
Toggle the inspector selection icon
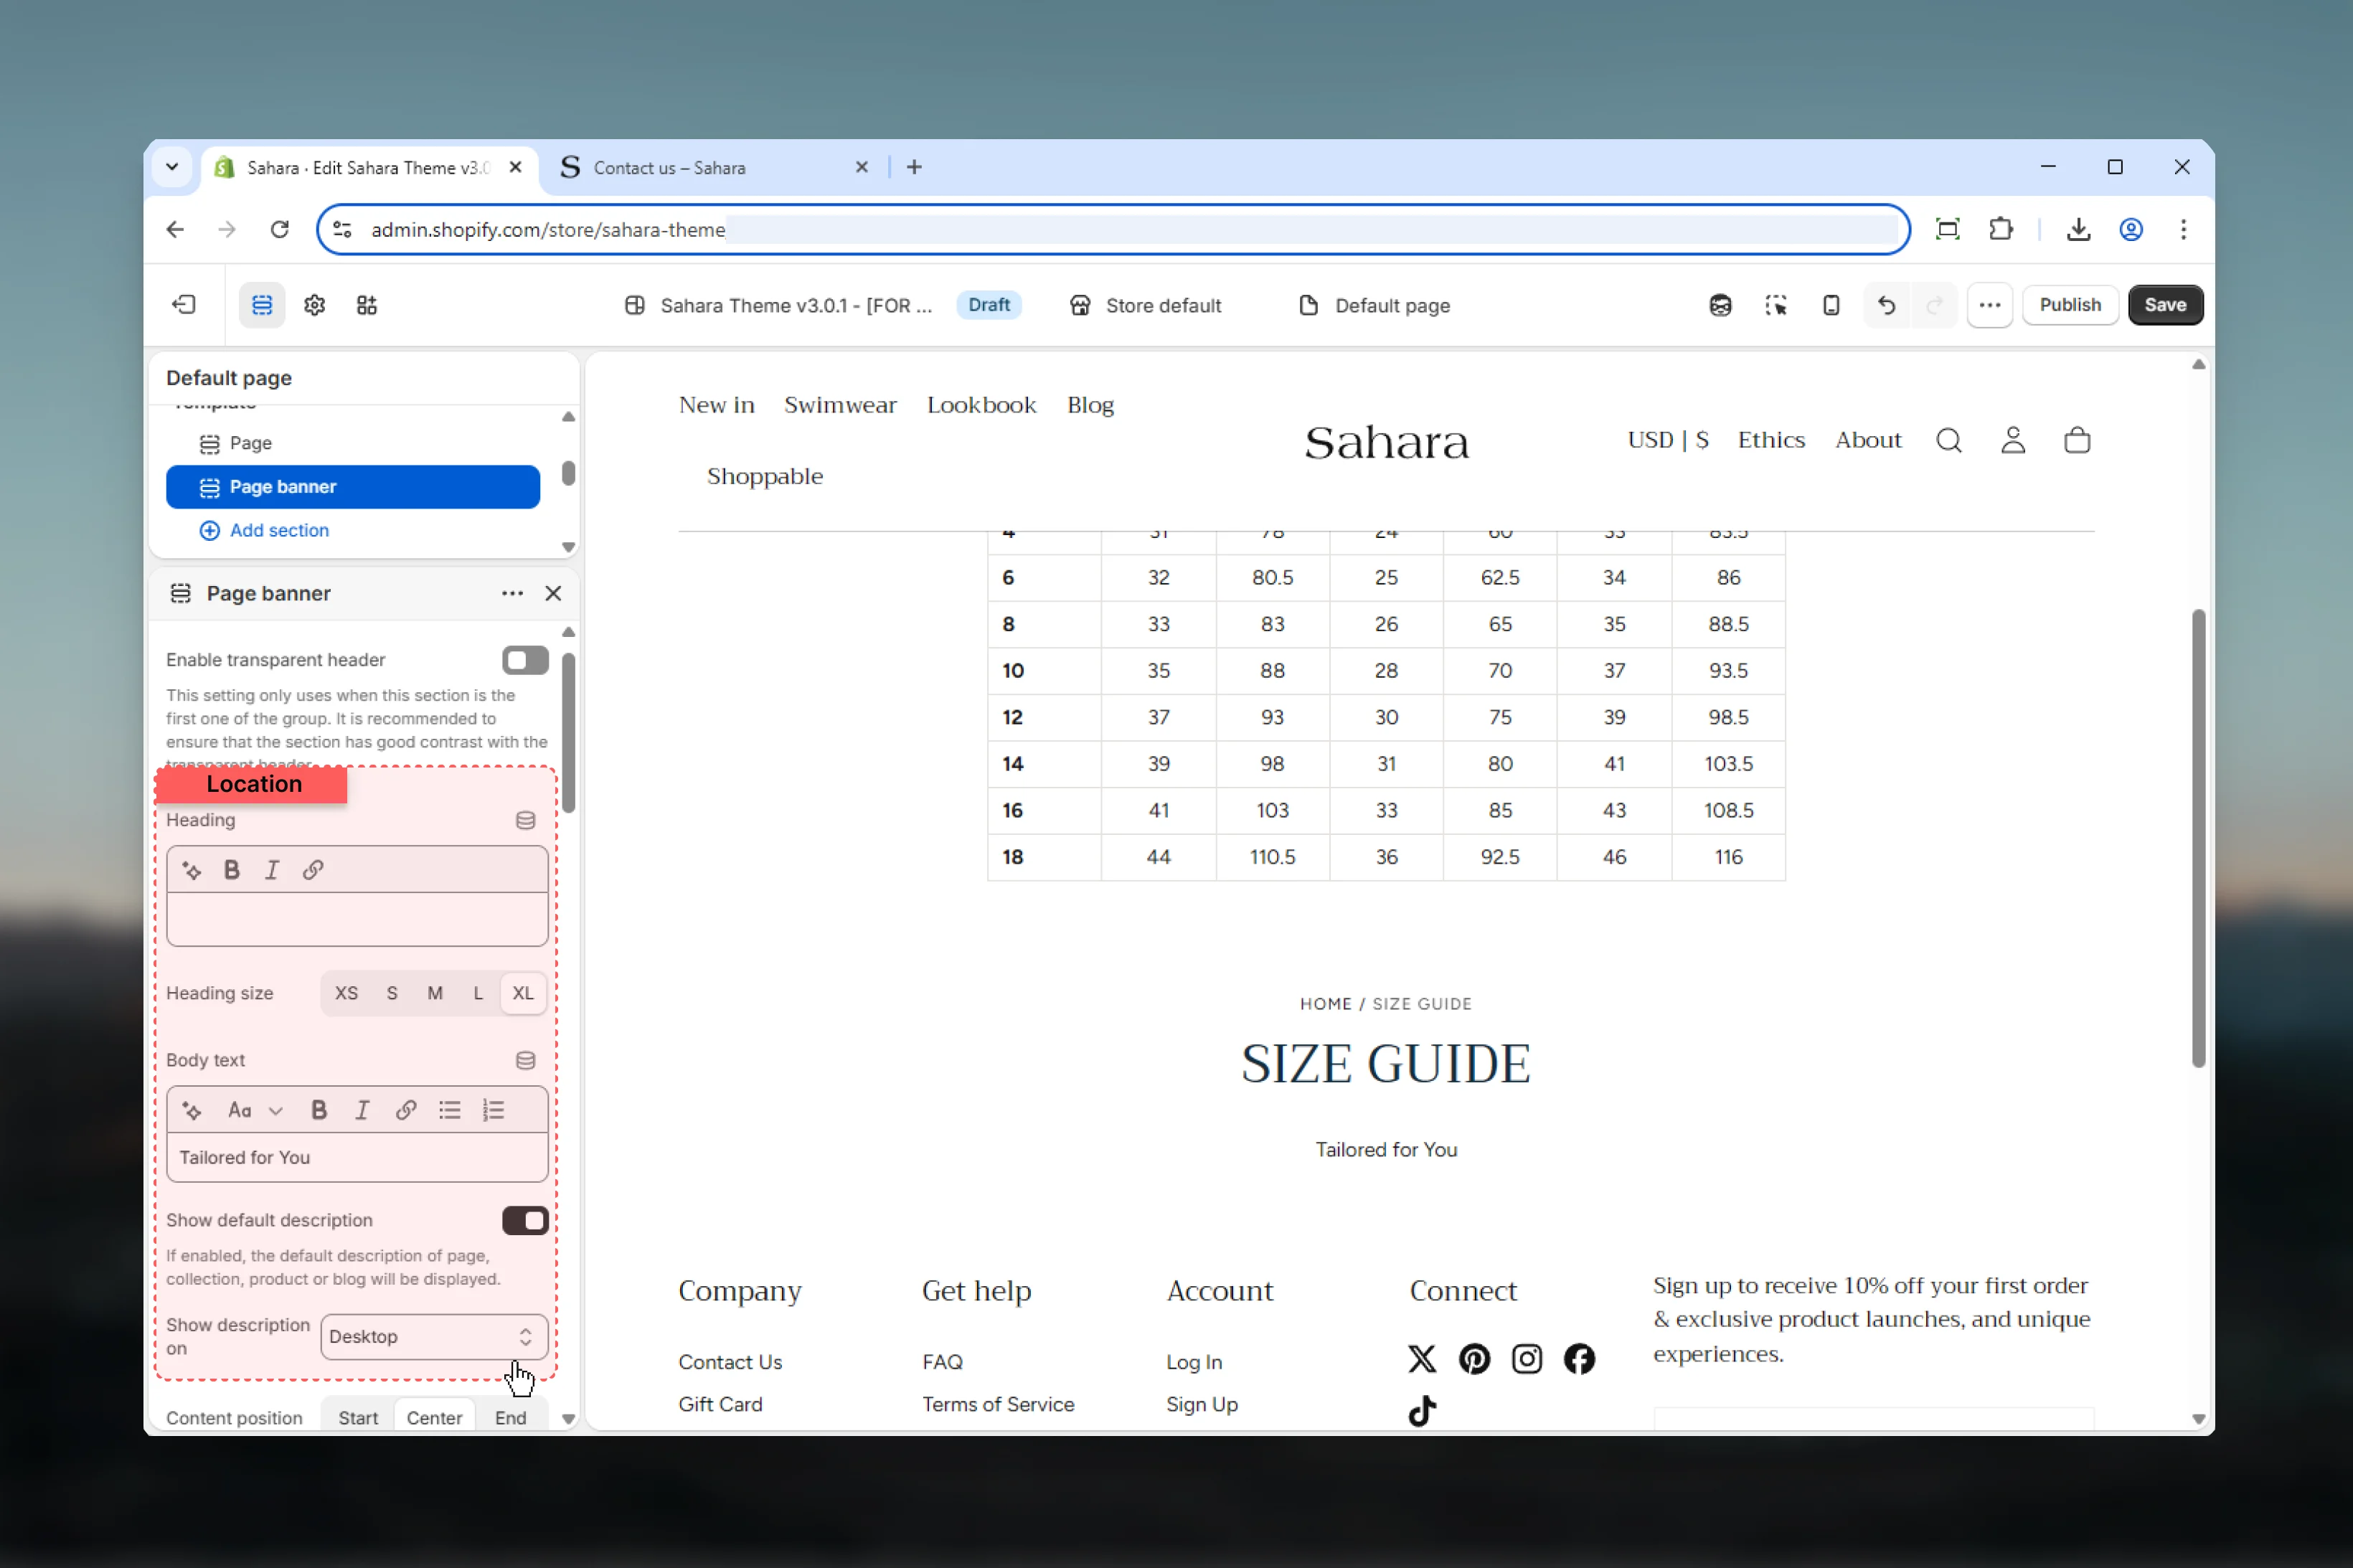1776,305
